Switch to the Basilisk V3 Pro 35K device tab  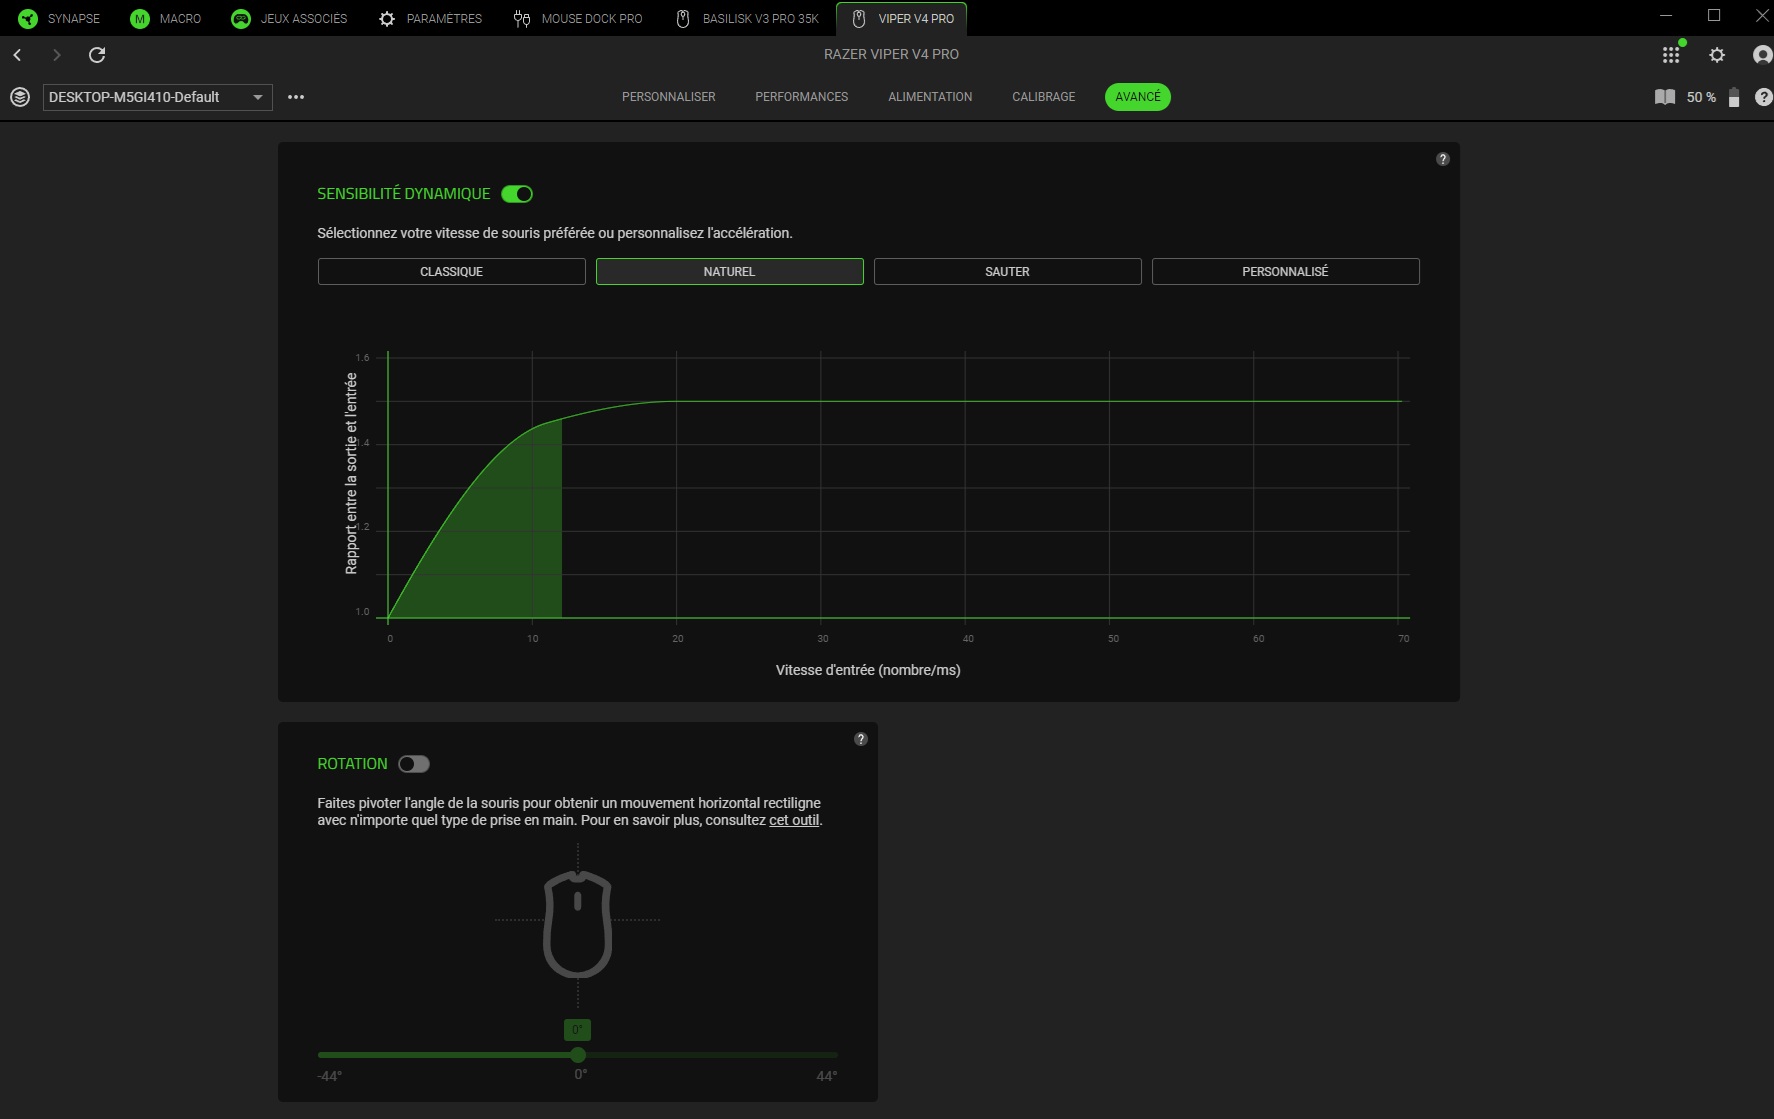[748, 19]
